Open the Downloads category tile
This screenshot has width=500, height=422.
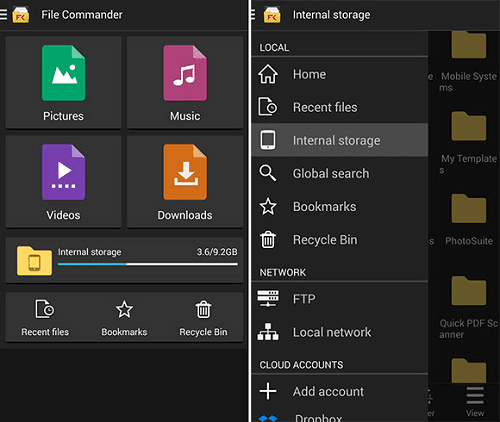(x=185, y=181)
